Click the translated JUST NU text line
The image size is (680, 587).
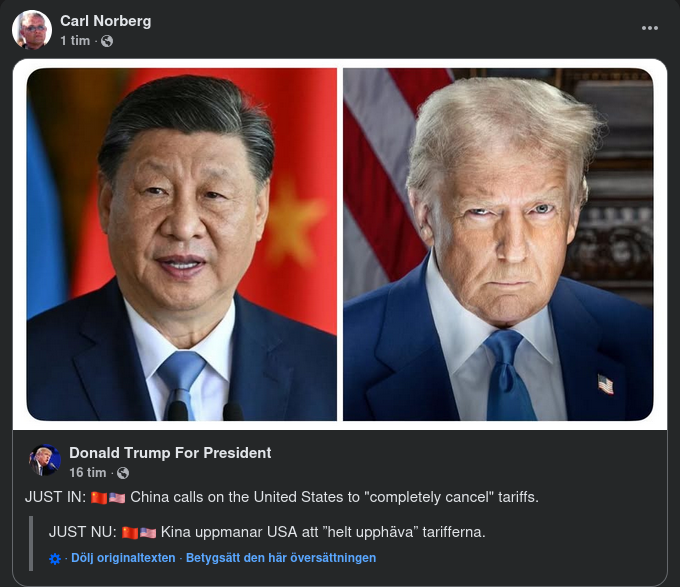point(267,532)
